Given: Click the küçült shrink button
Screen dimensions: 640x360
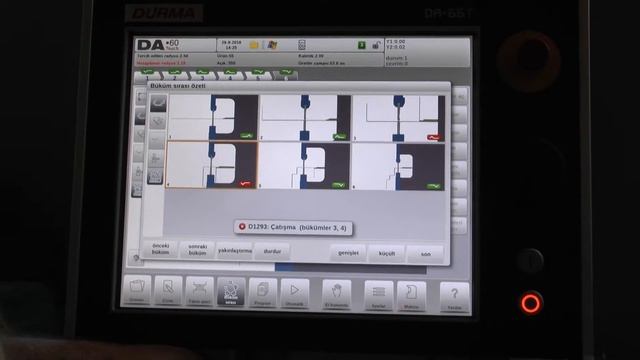Looking at the screenshot, I should click(x=387, y=253).
